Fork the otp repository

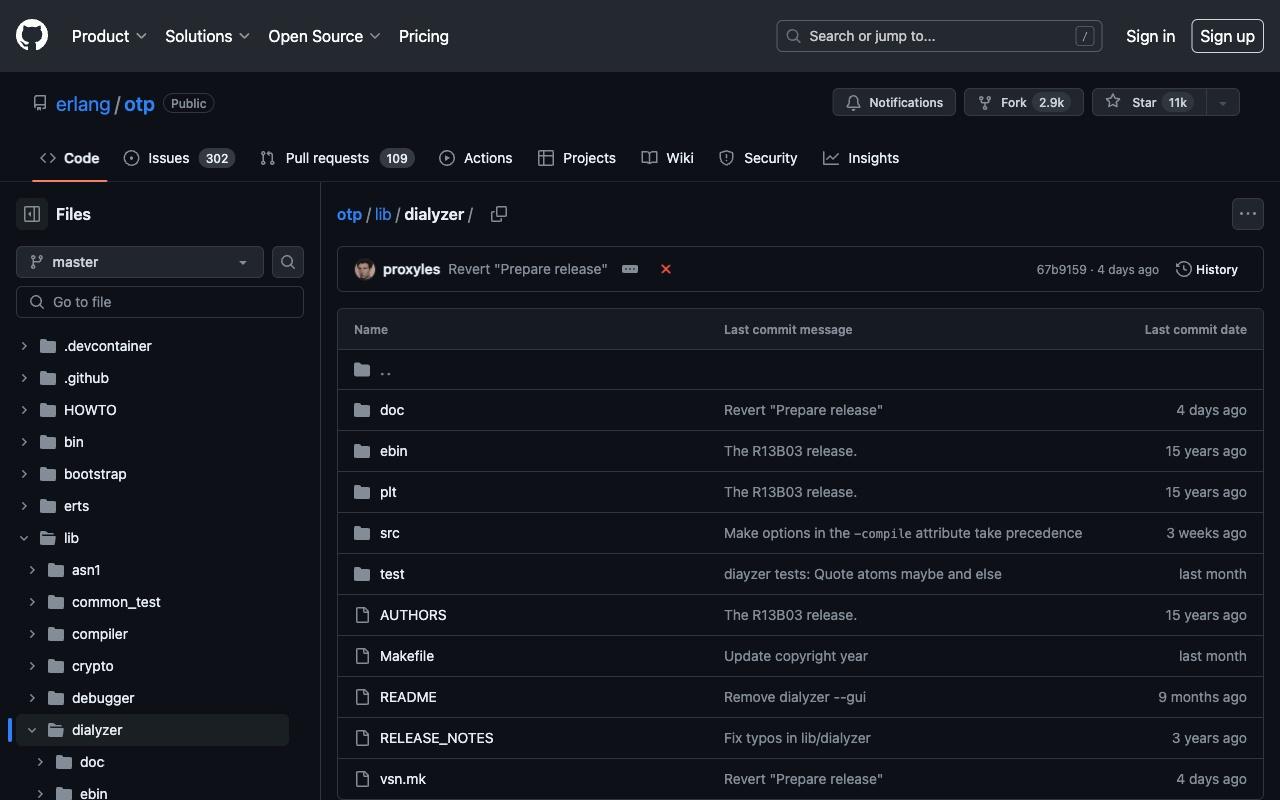[x=1023, y=102]
